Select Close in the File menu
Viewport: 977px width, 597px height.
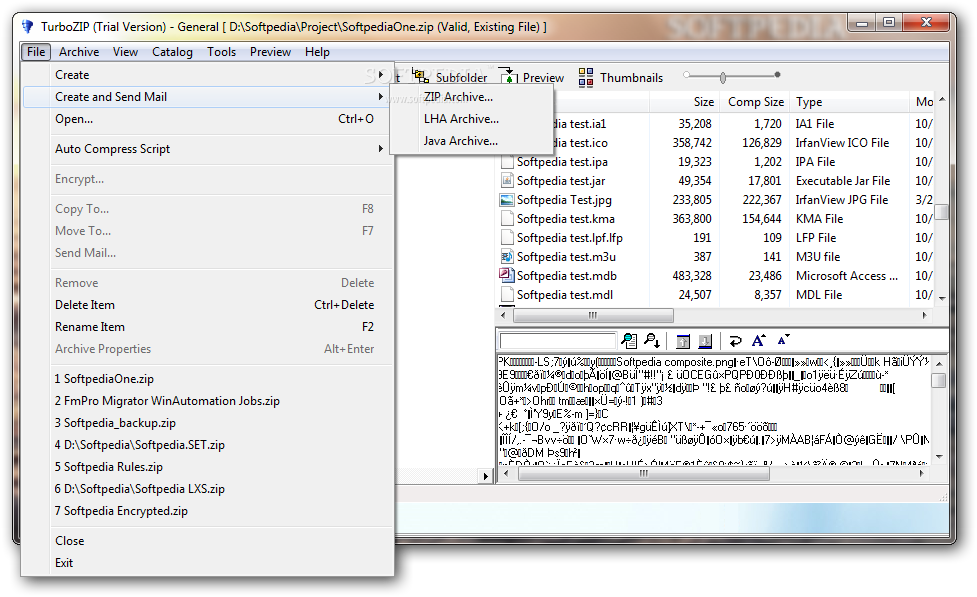point(207,541)
